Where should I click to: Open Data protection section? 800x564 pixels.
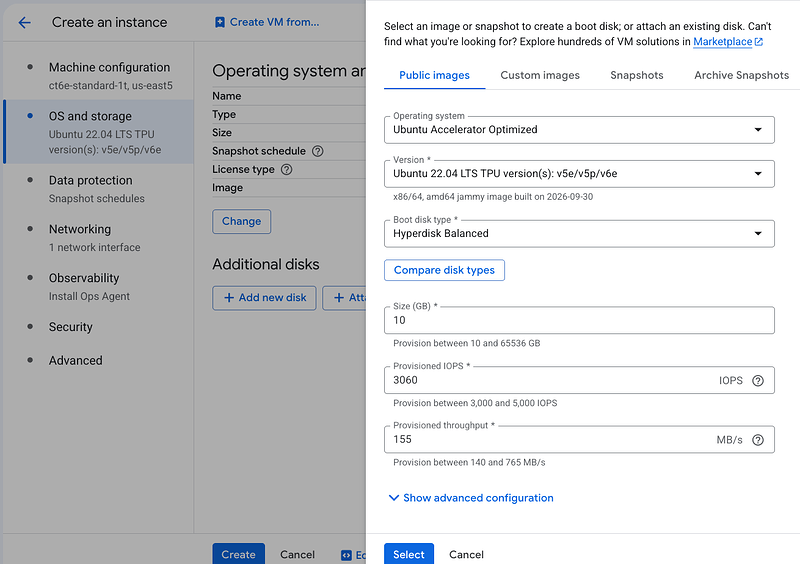point(99,189)
